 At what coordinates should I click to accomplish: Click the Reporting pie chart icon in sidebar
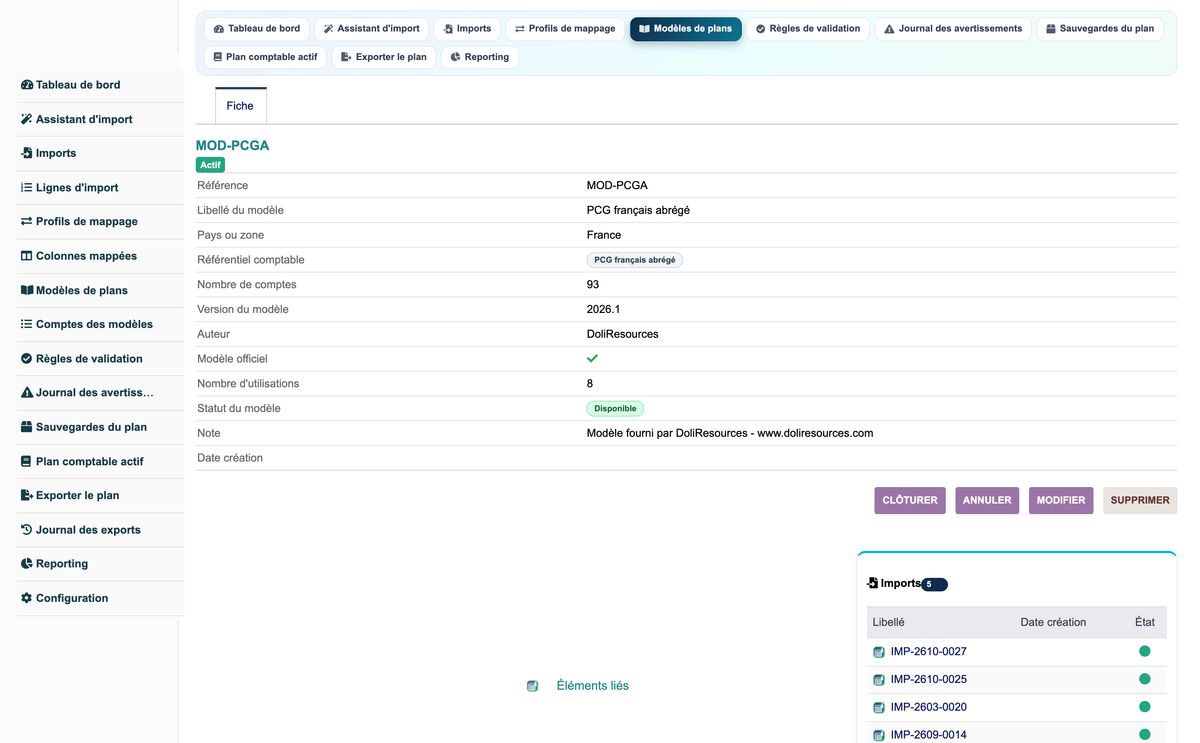(x=27, y=563)
